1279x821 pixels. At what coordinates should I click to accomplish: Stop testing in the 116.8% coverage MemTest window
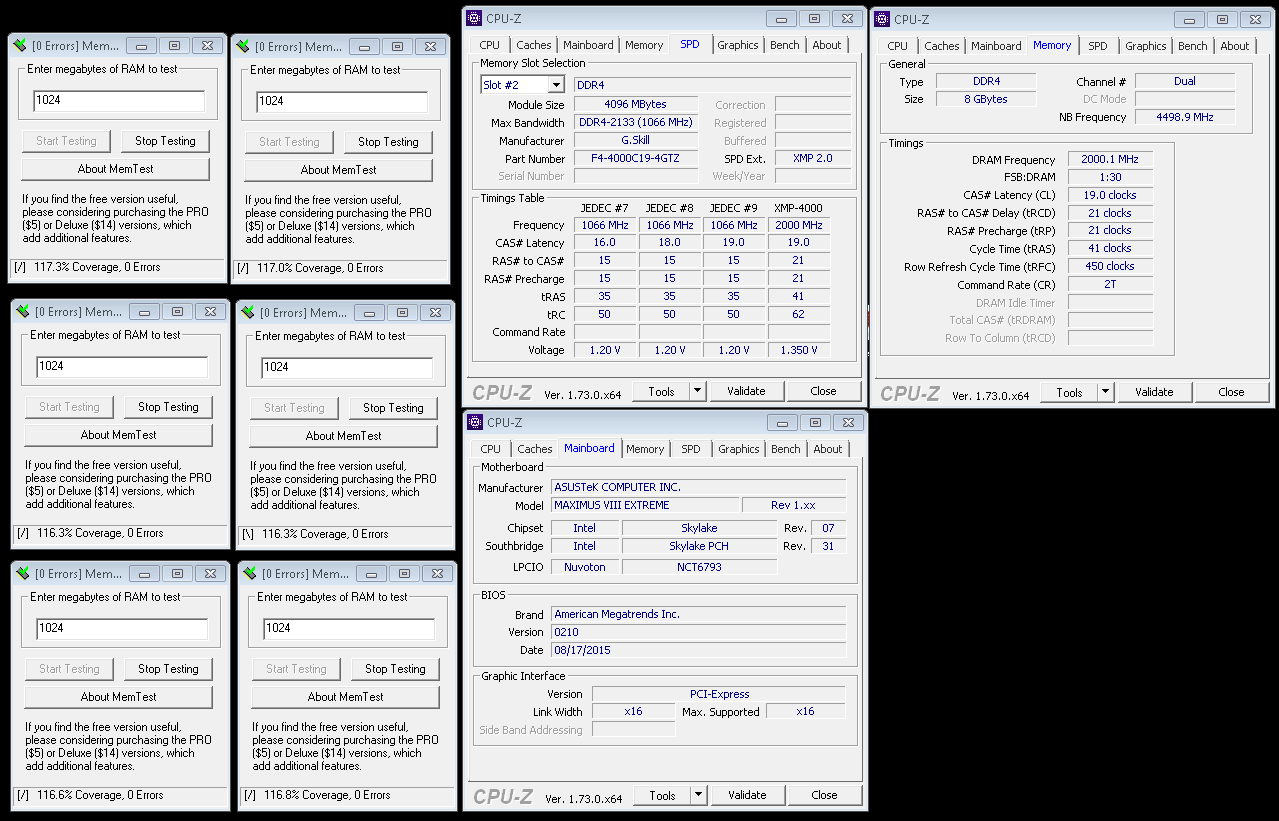click(x=395, y=669)
